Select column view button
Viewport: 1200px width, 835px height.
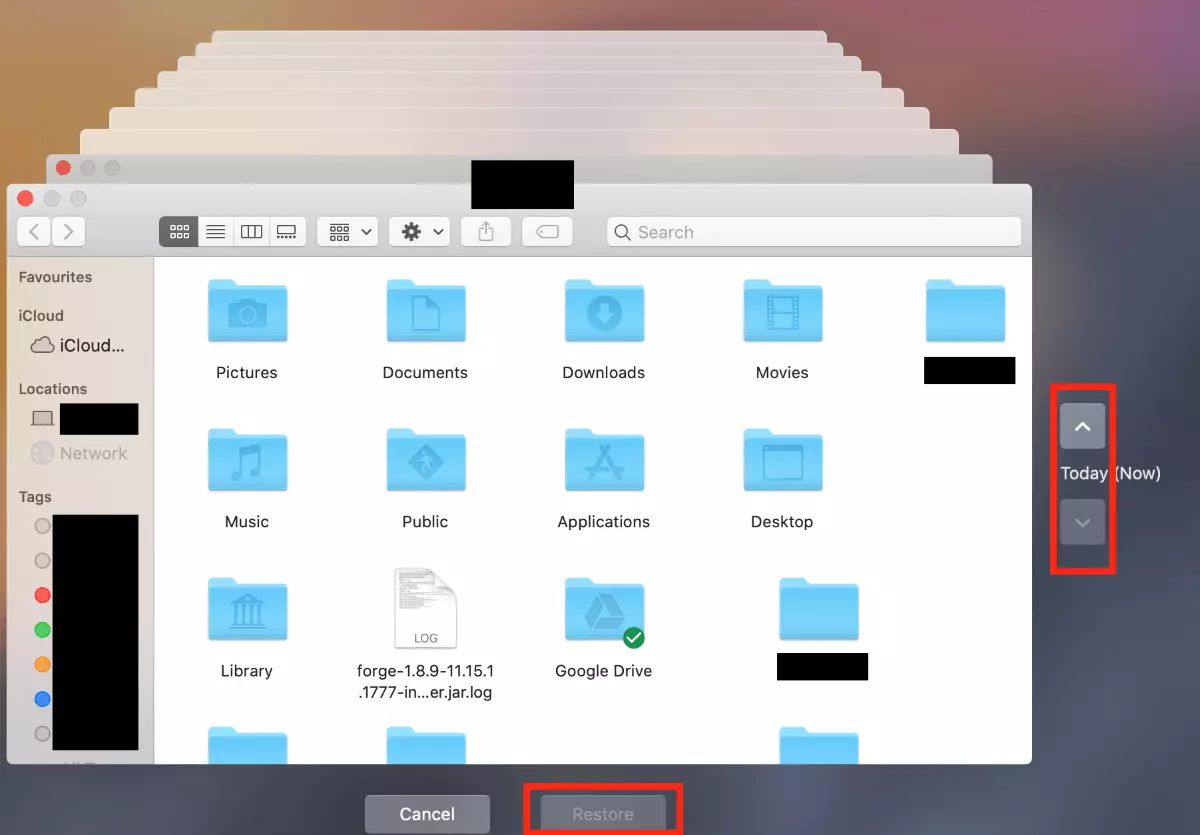point(251,232)
